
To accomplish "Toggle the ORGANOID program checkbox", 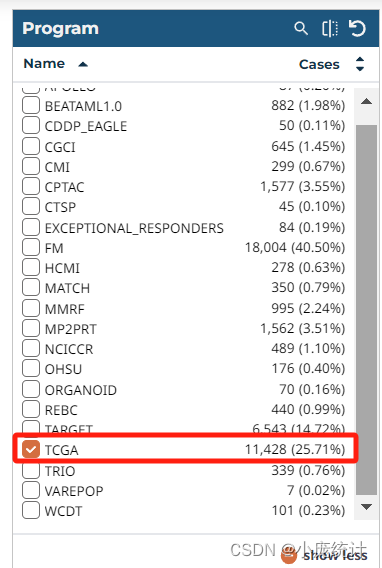I will pos(31,389).
